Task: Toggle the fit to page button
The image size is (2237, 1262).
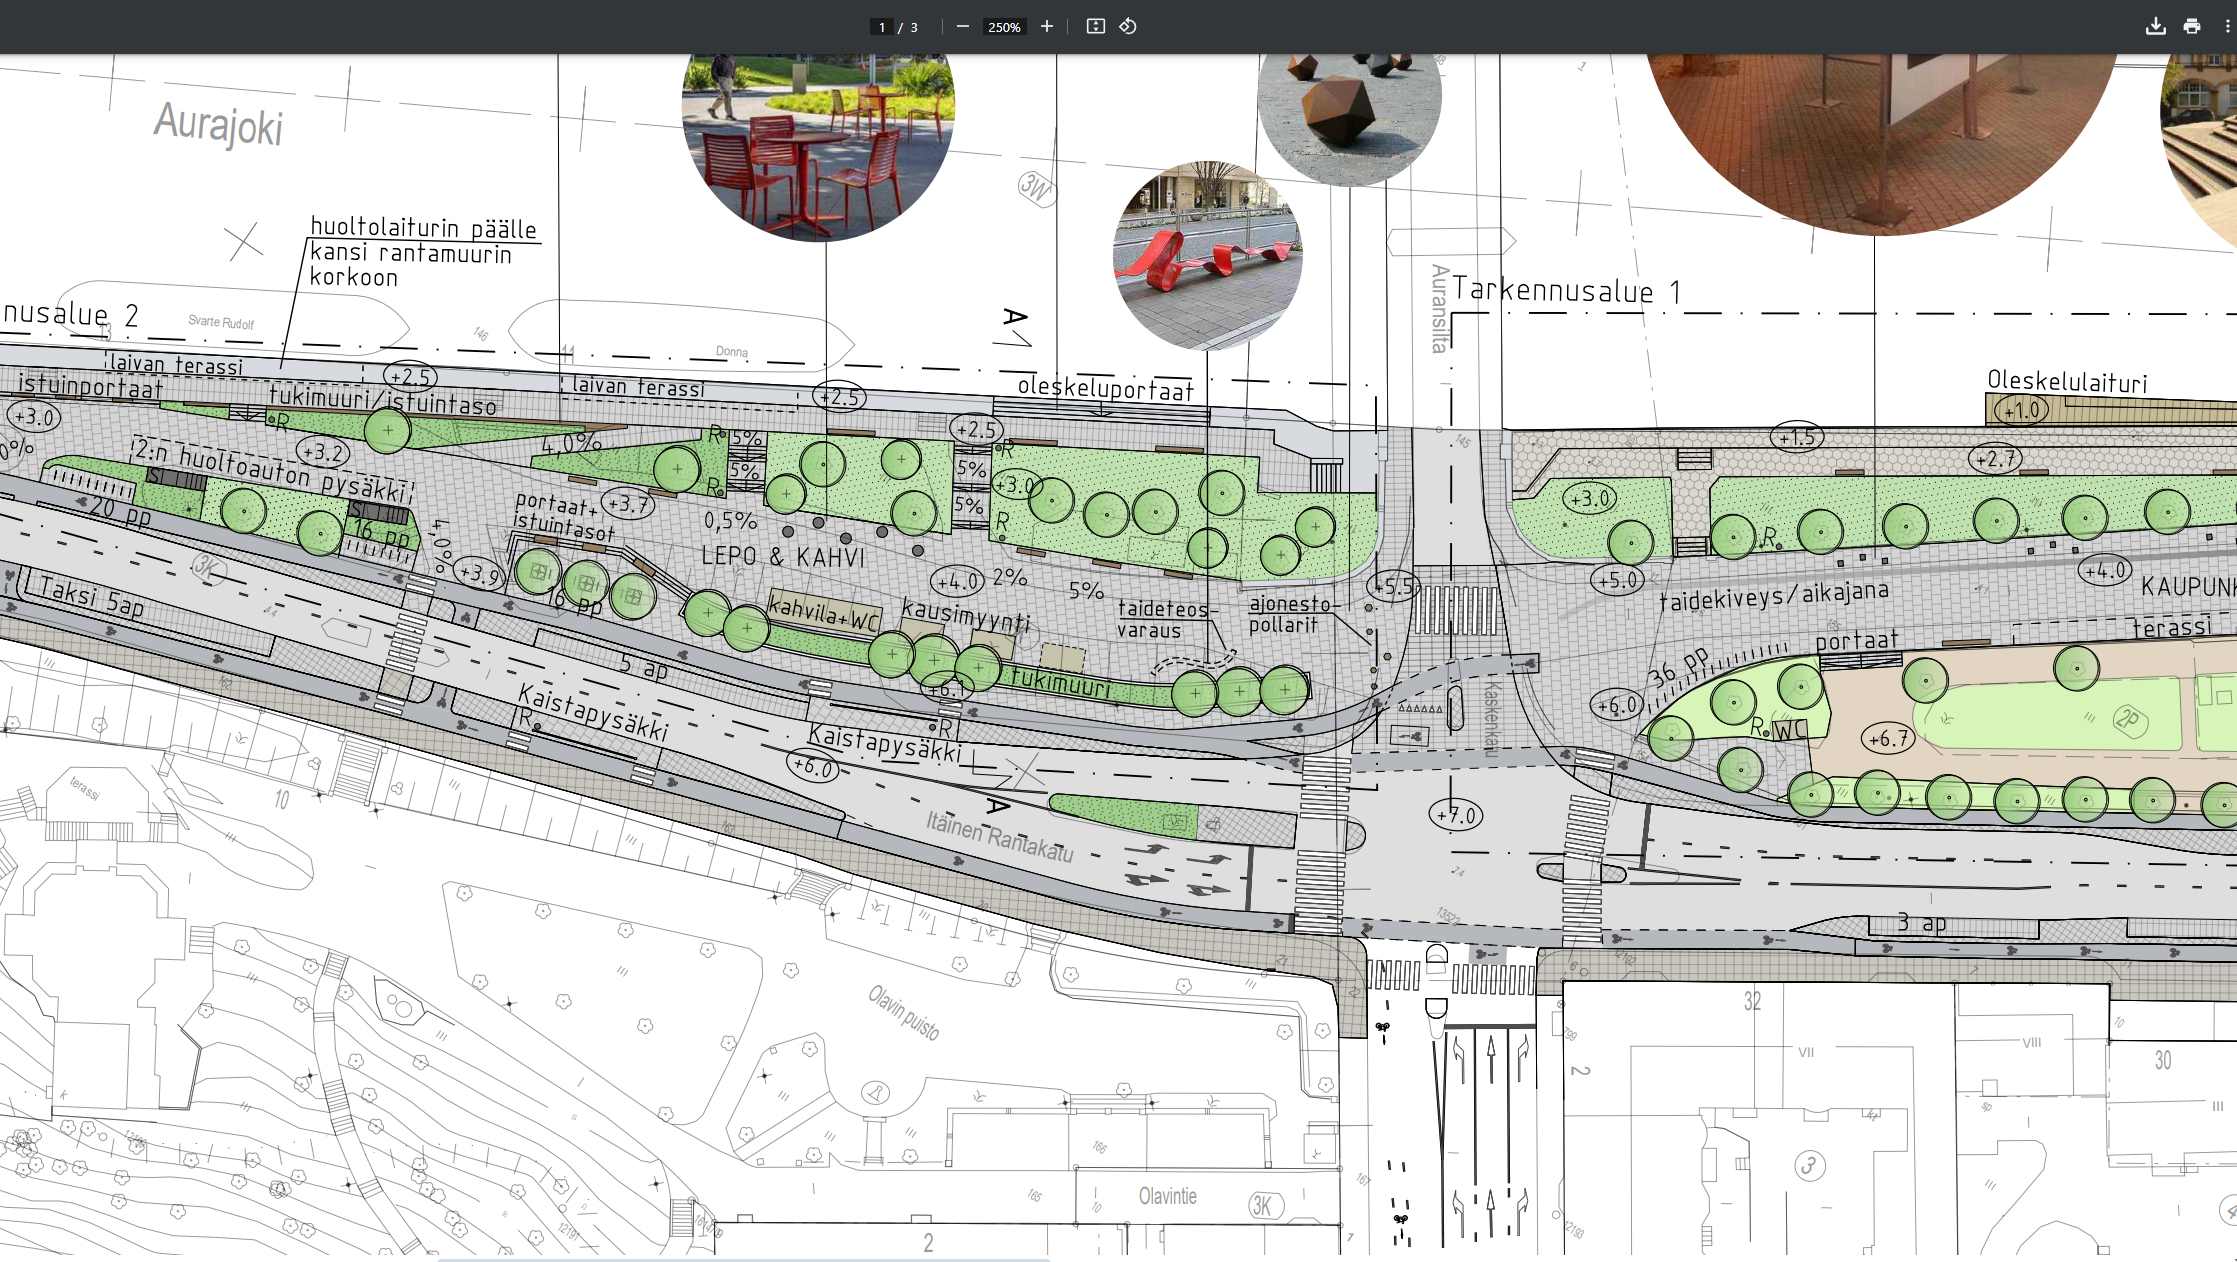Action: coord(1095,27)
